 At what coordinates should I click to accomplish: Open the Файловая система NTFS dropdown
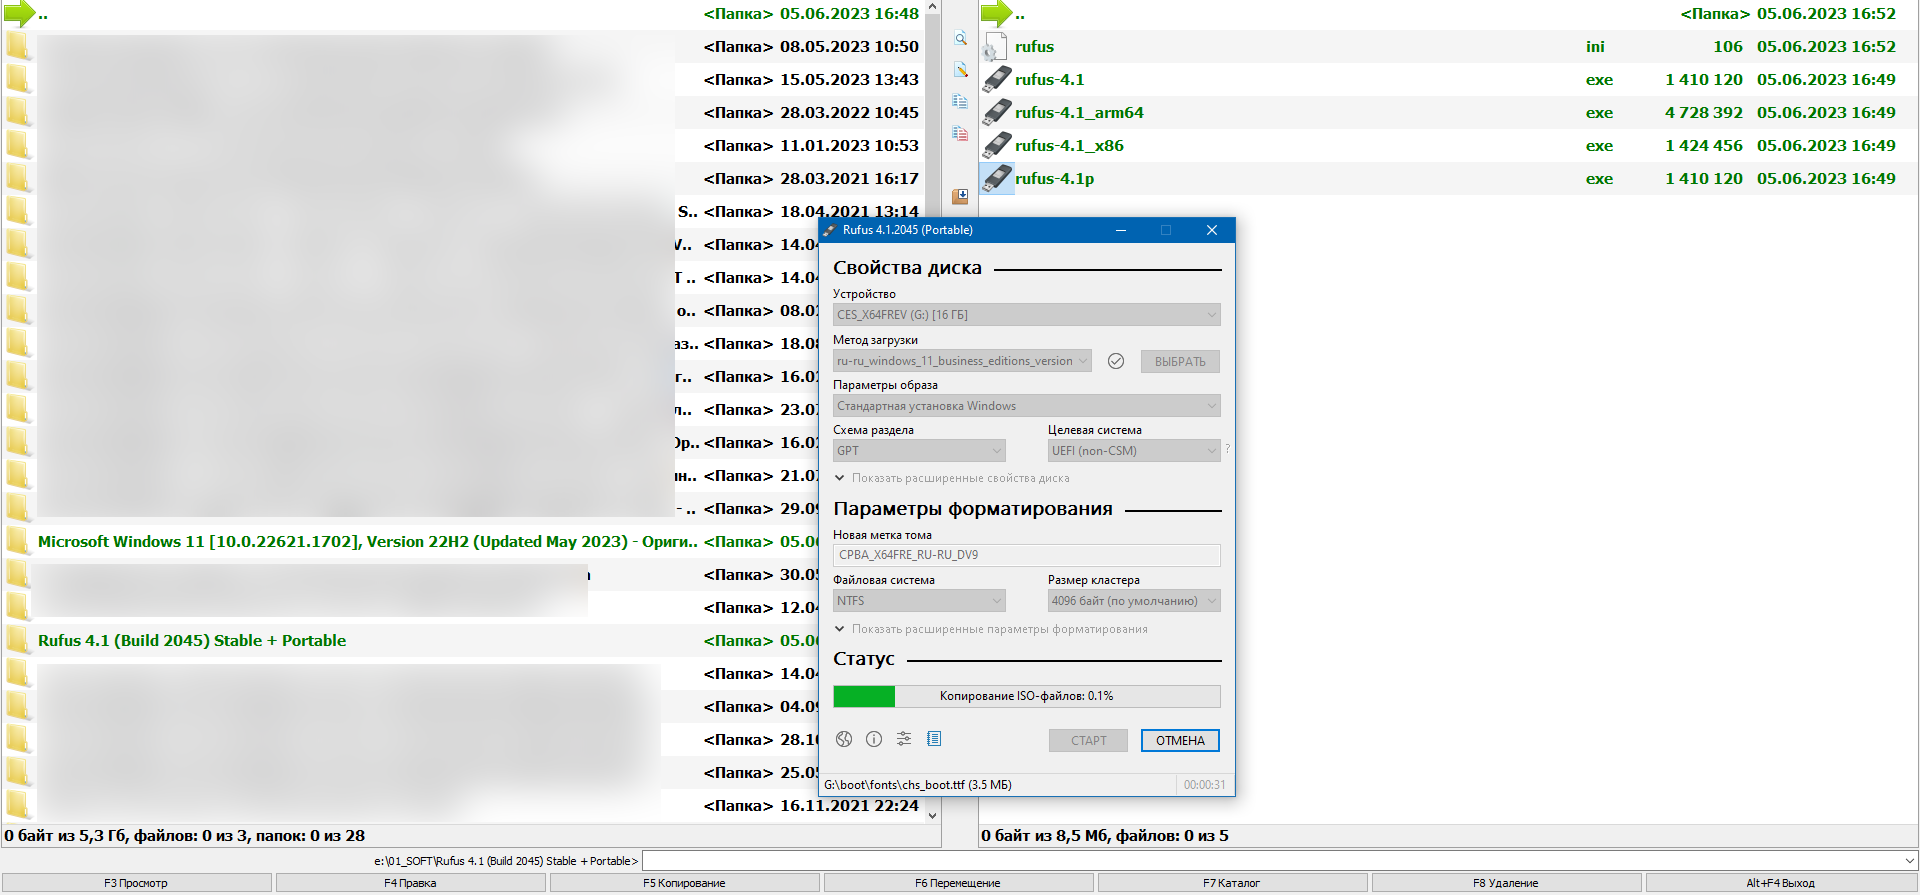pyautogui.click(x=919, y=601)
